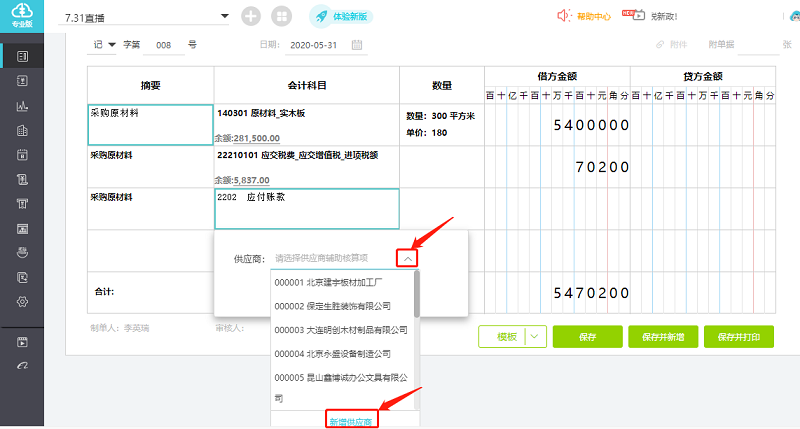Collapse the supplier dropdown chevron

point(407,259)
